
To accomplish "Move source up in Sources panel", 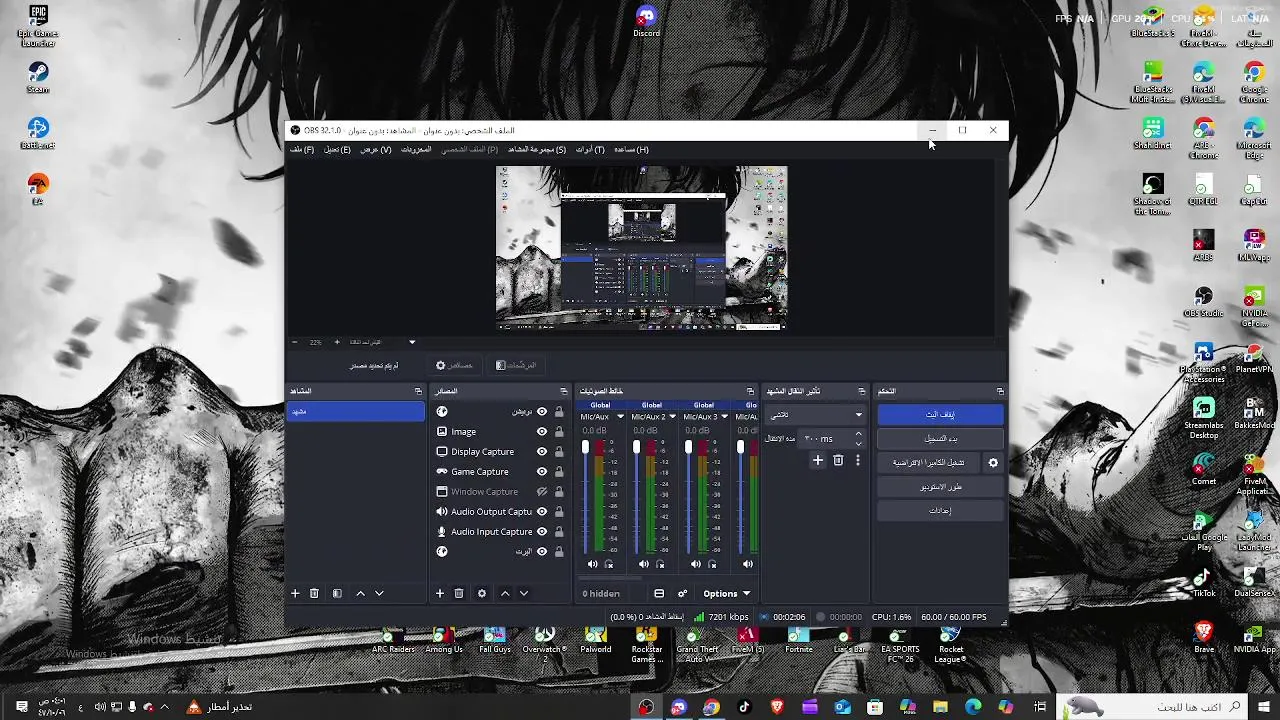I will pyautogui.click(x=505, y=593).
